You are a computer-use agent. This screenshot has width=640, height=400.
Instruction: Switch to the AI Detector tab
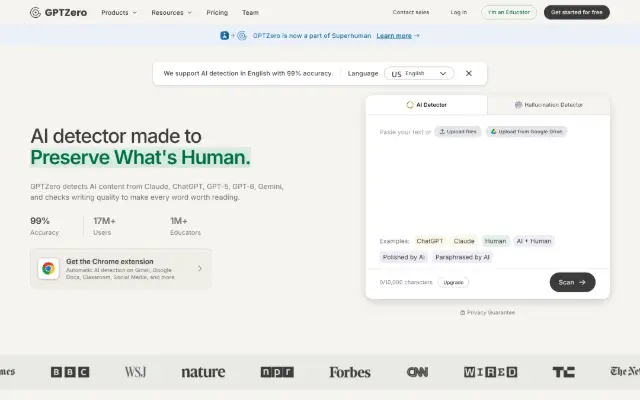[426, 105]
